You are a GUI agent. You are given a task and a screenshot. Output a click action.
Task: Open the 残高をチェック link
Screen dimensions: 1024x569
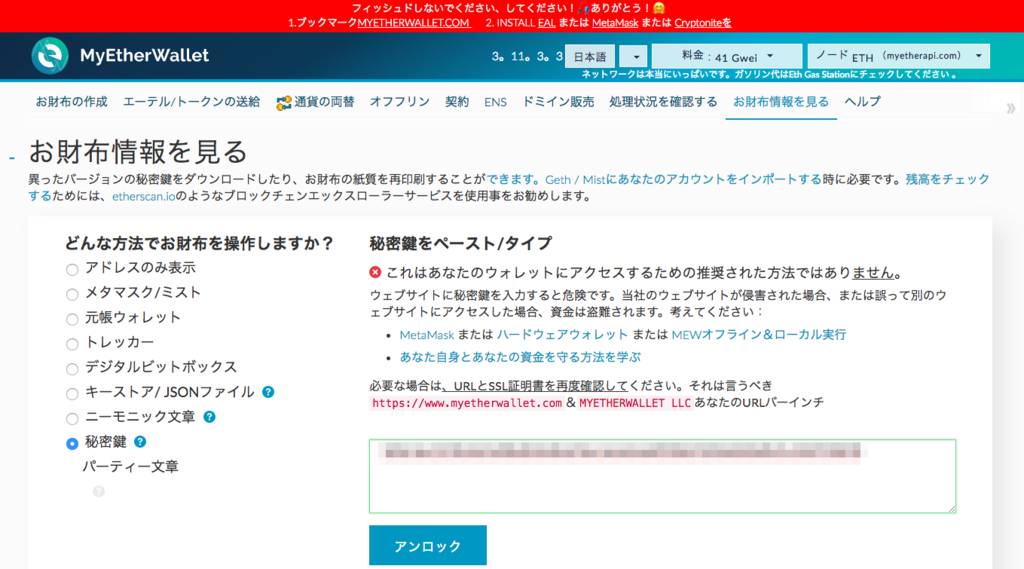point(948,180)
